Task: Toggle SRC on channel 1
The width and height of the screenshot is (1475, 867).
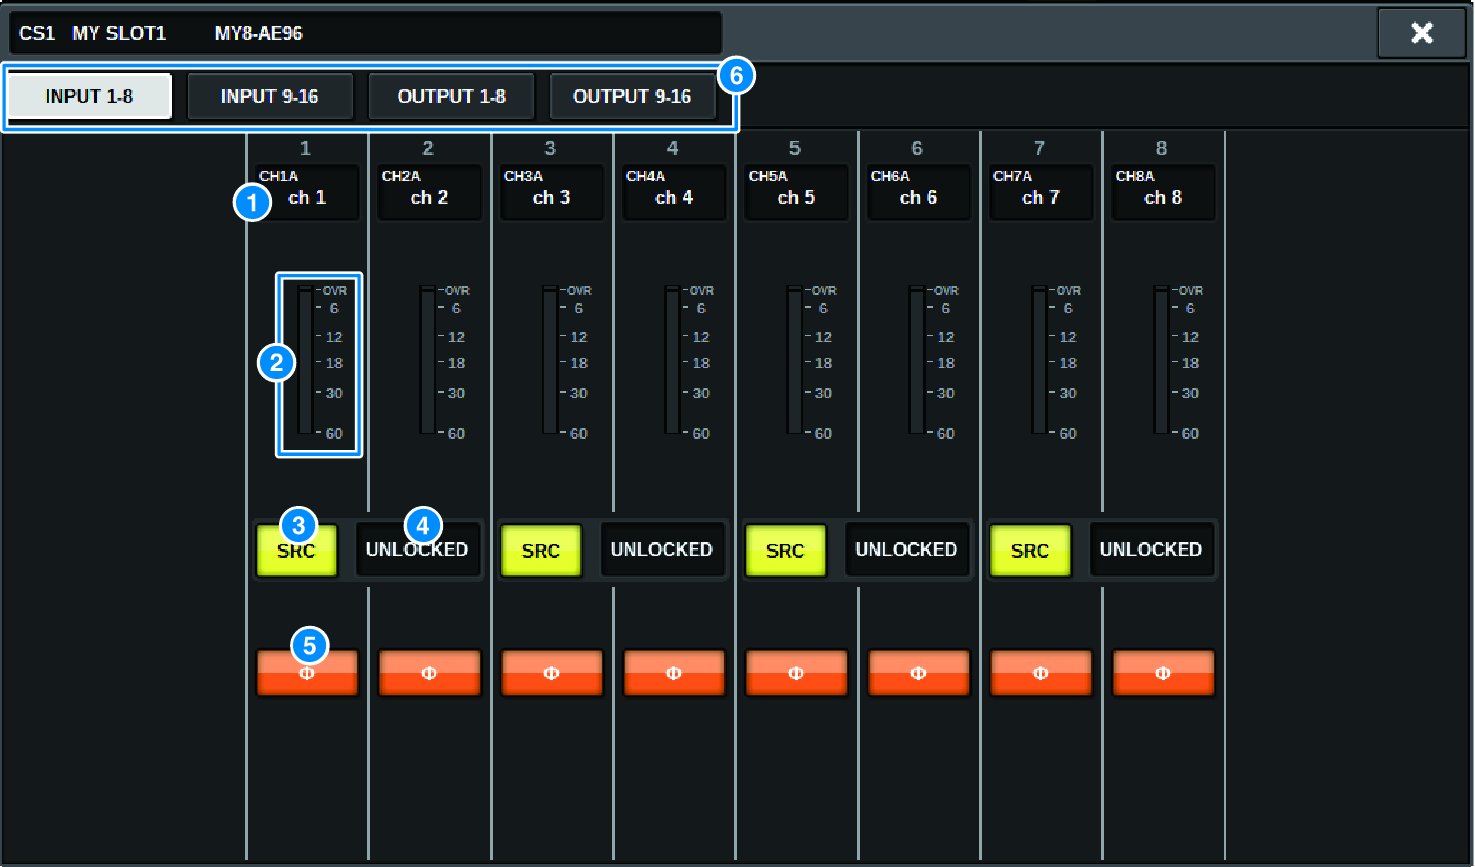Action: (x=296, y=550)
